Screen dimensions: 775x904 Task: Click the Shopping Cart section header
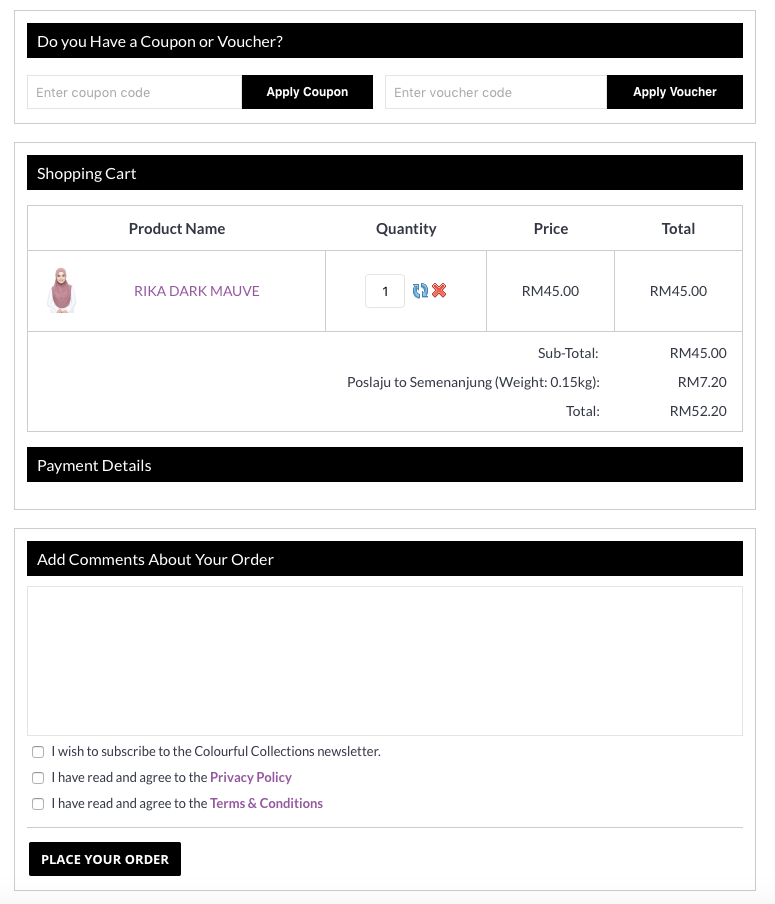pyautogui.click(x=385, y=172)
